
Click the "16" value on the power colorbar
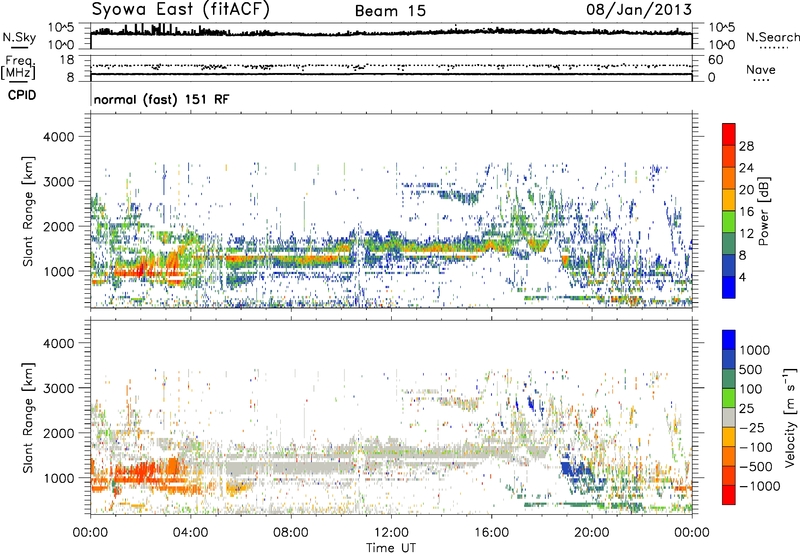pos(746,212)
